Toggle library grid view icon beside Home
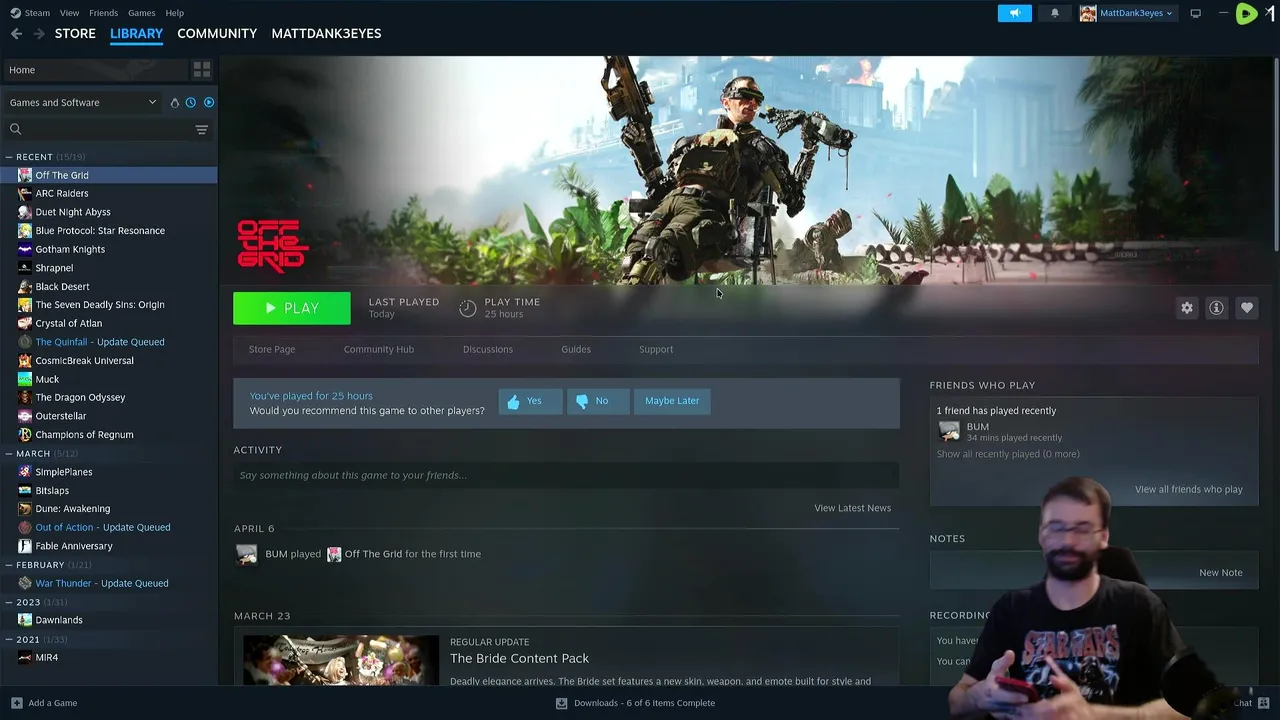 coord(201,70)
